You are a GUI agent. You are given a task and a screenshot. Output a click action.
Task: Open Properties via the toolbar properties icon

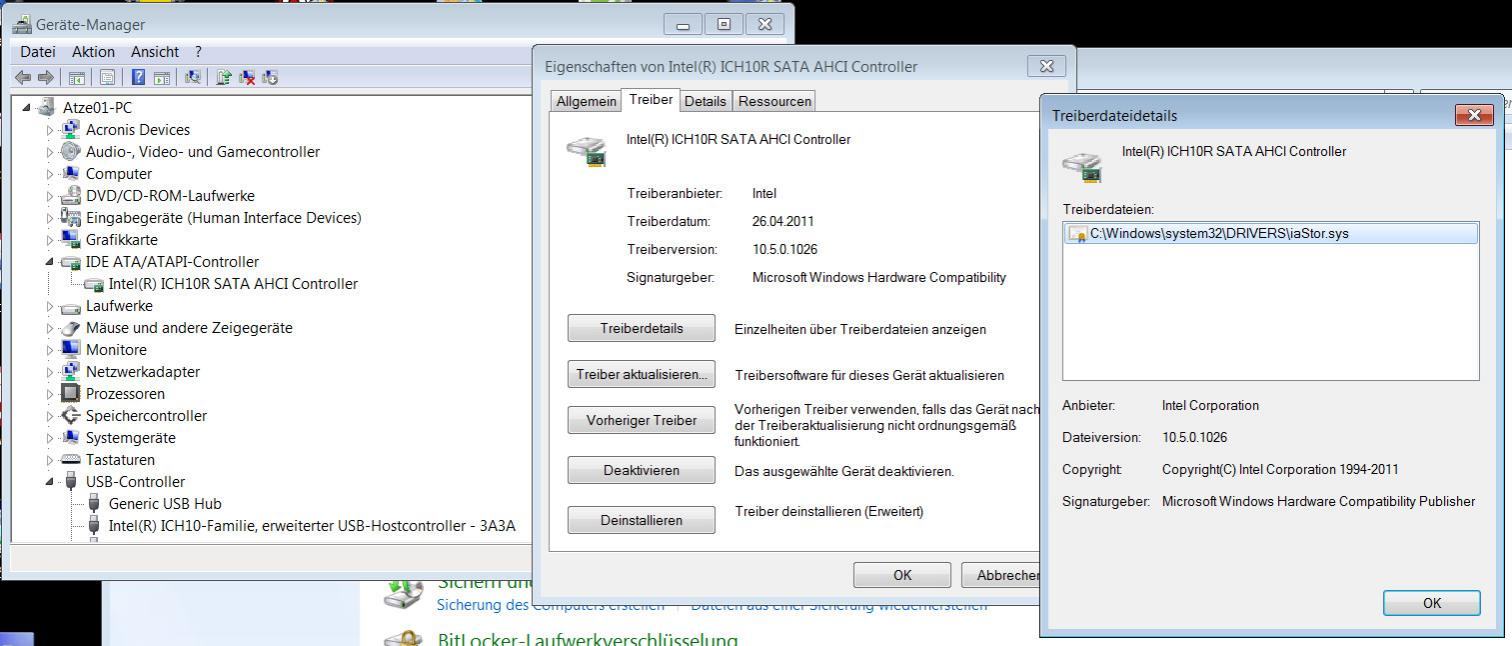[x=107, y=77]
